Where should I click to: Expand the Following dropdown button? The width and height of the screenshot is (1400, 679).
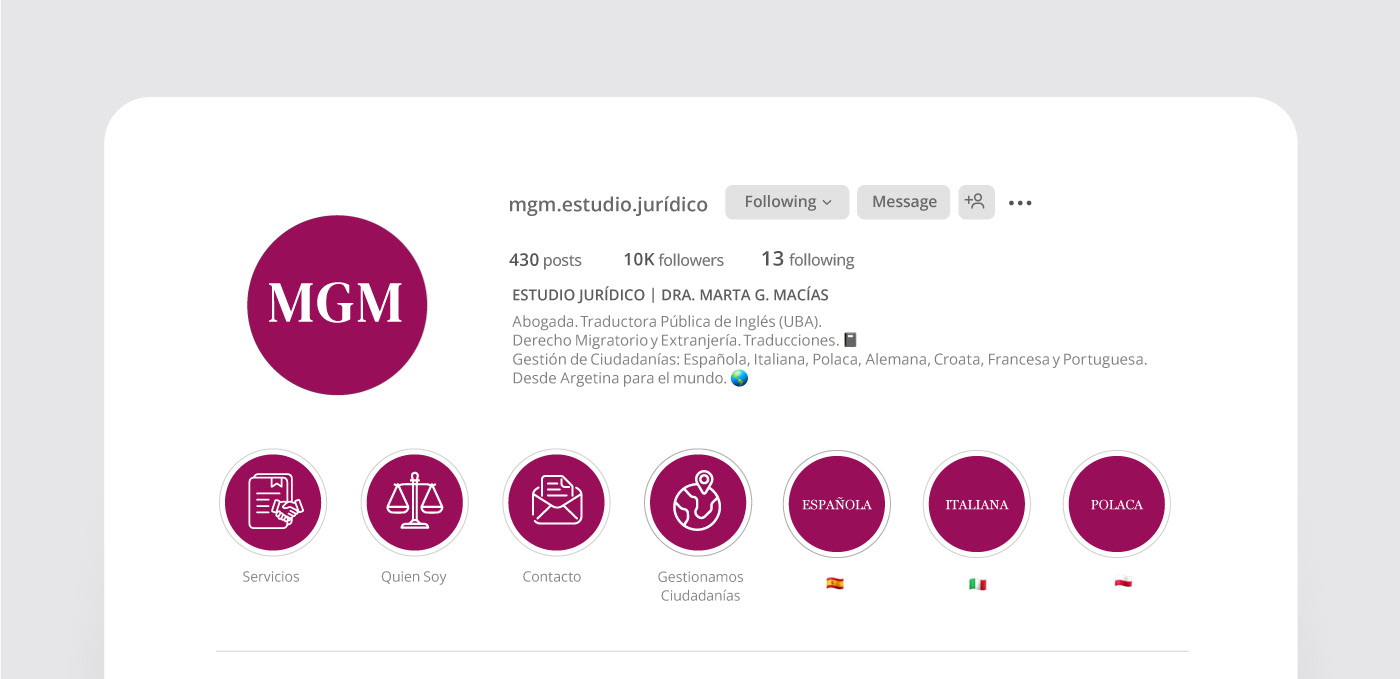[x=787, y=202]
